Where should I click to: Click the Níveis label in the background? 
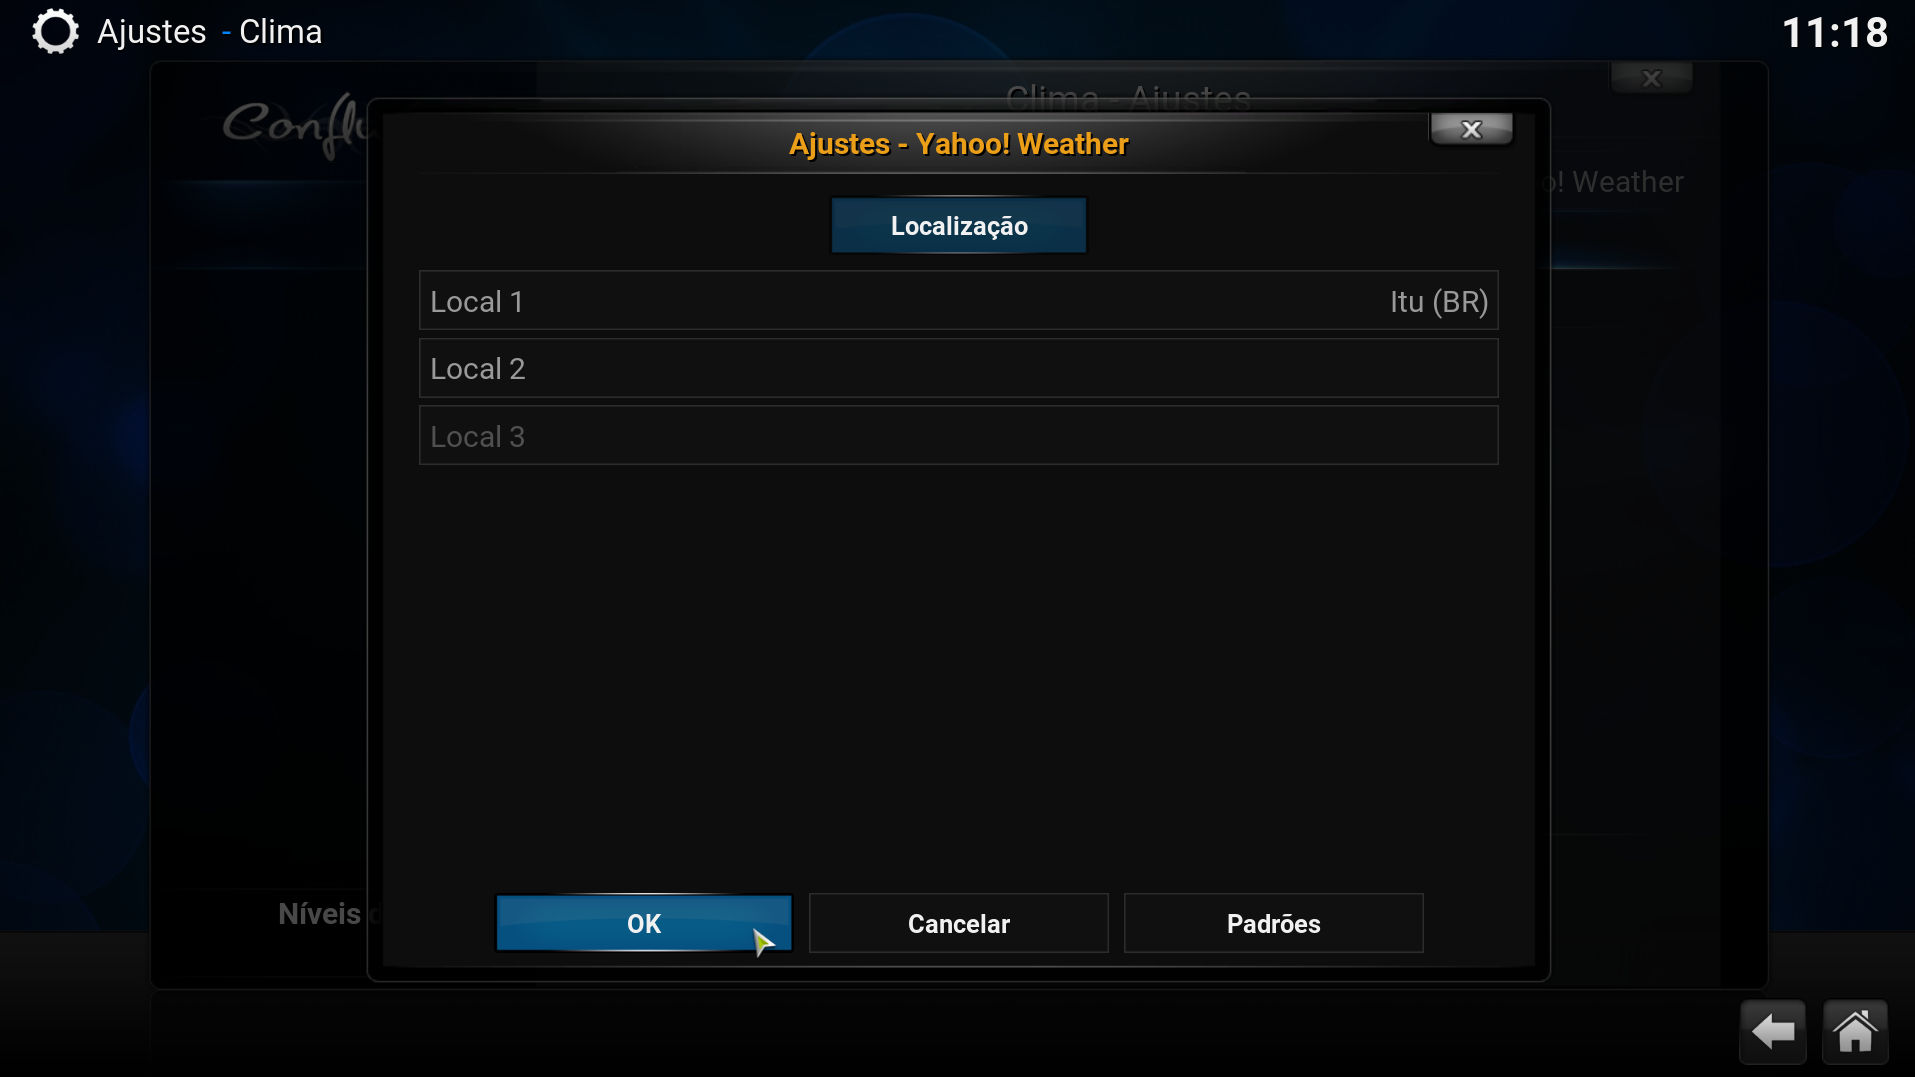pos(319,914)
